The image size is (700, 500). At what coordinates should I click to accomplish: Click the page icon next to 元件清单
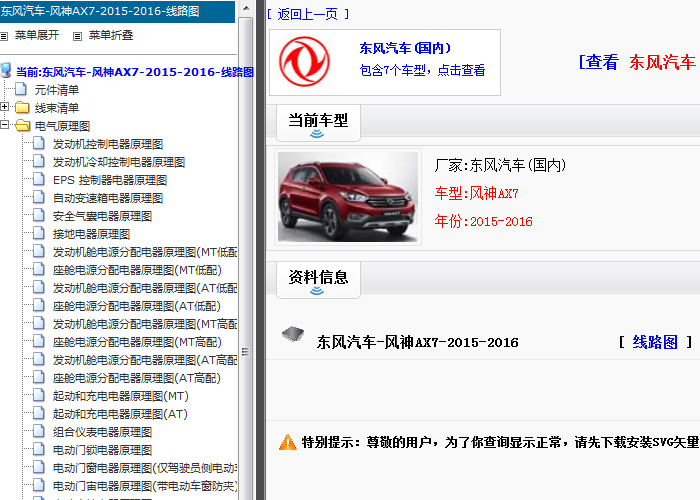(21, 89)
